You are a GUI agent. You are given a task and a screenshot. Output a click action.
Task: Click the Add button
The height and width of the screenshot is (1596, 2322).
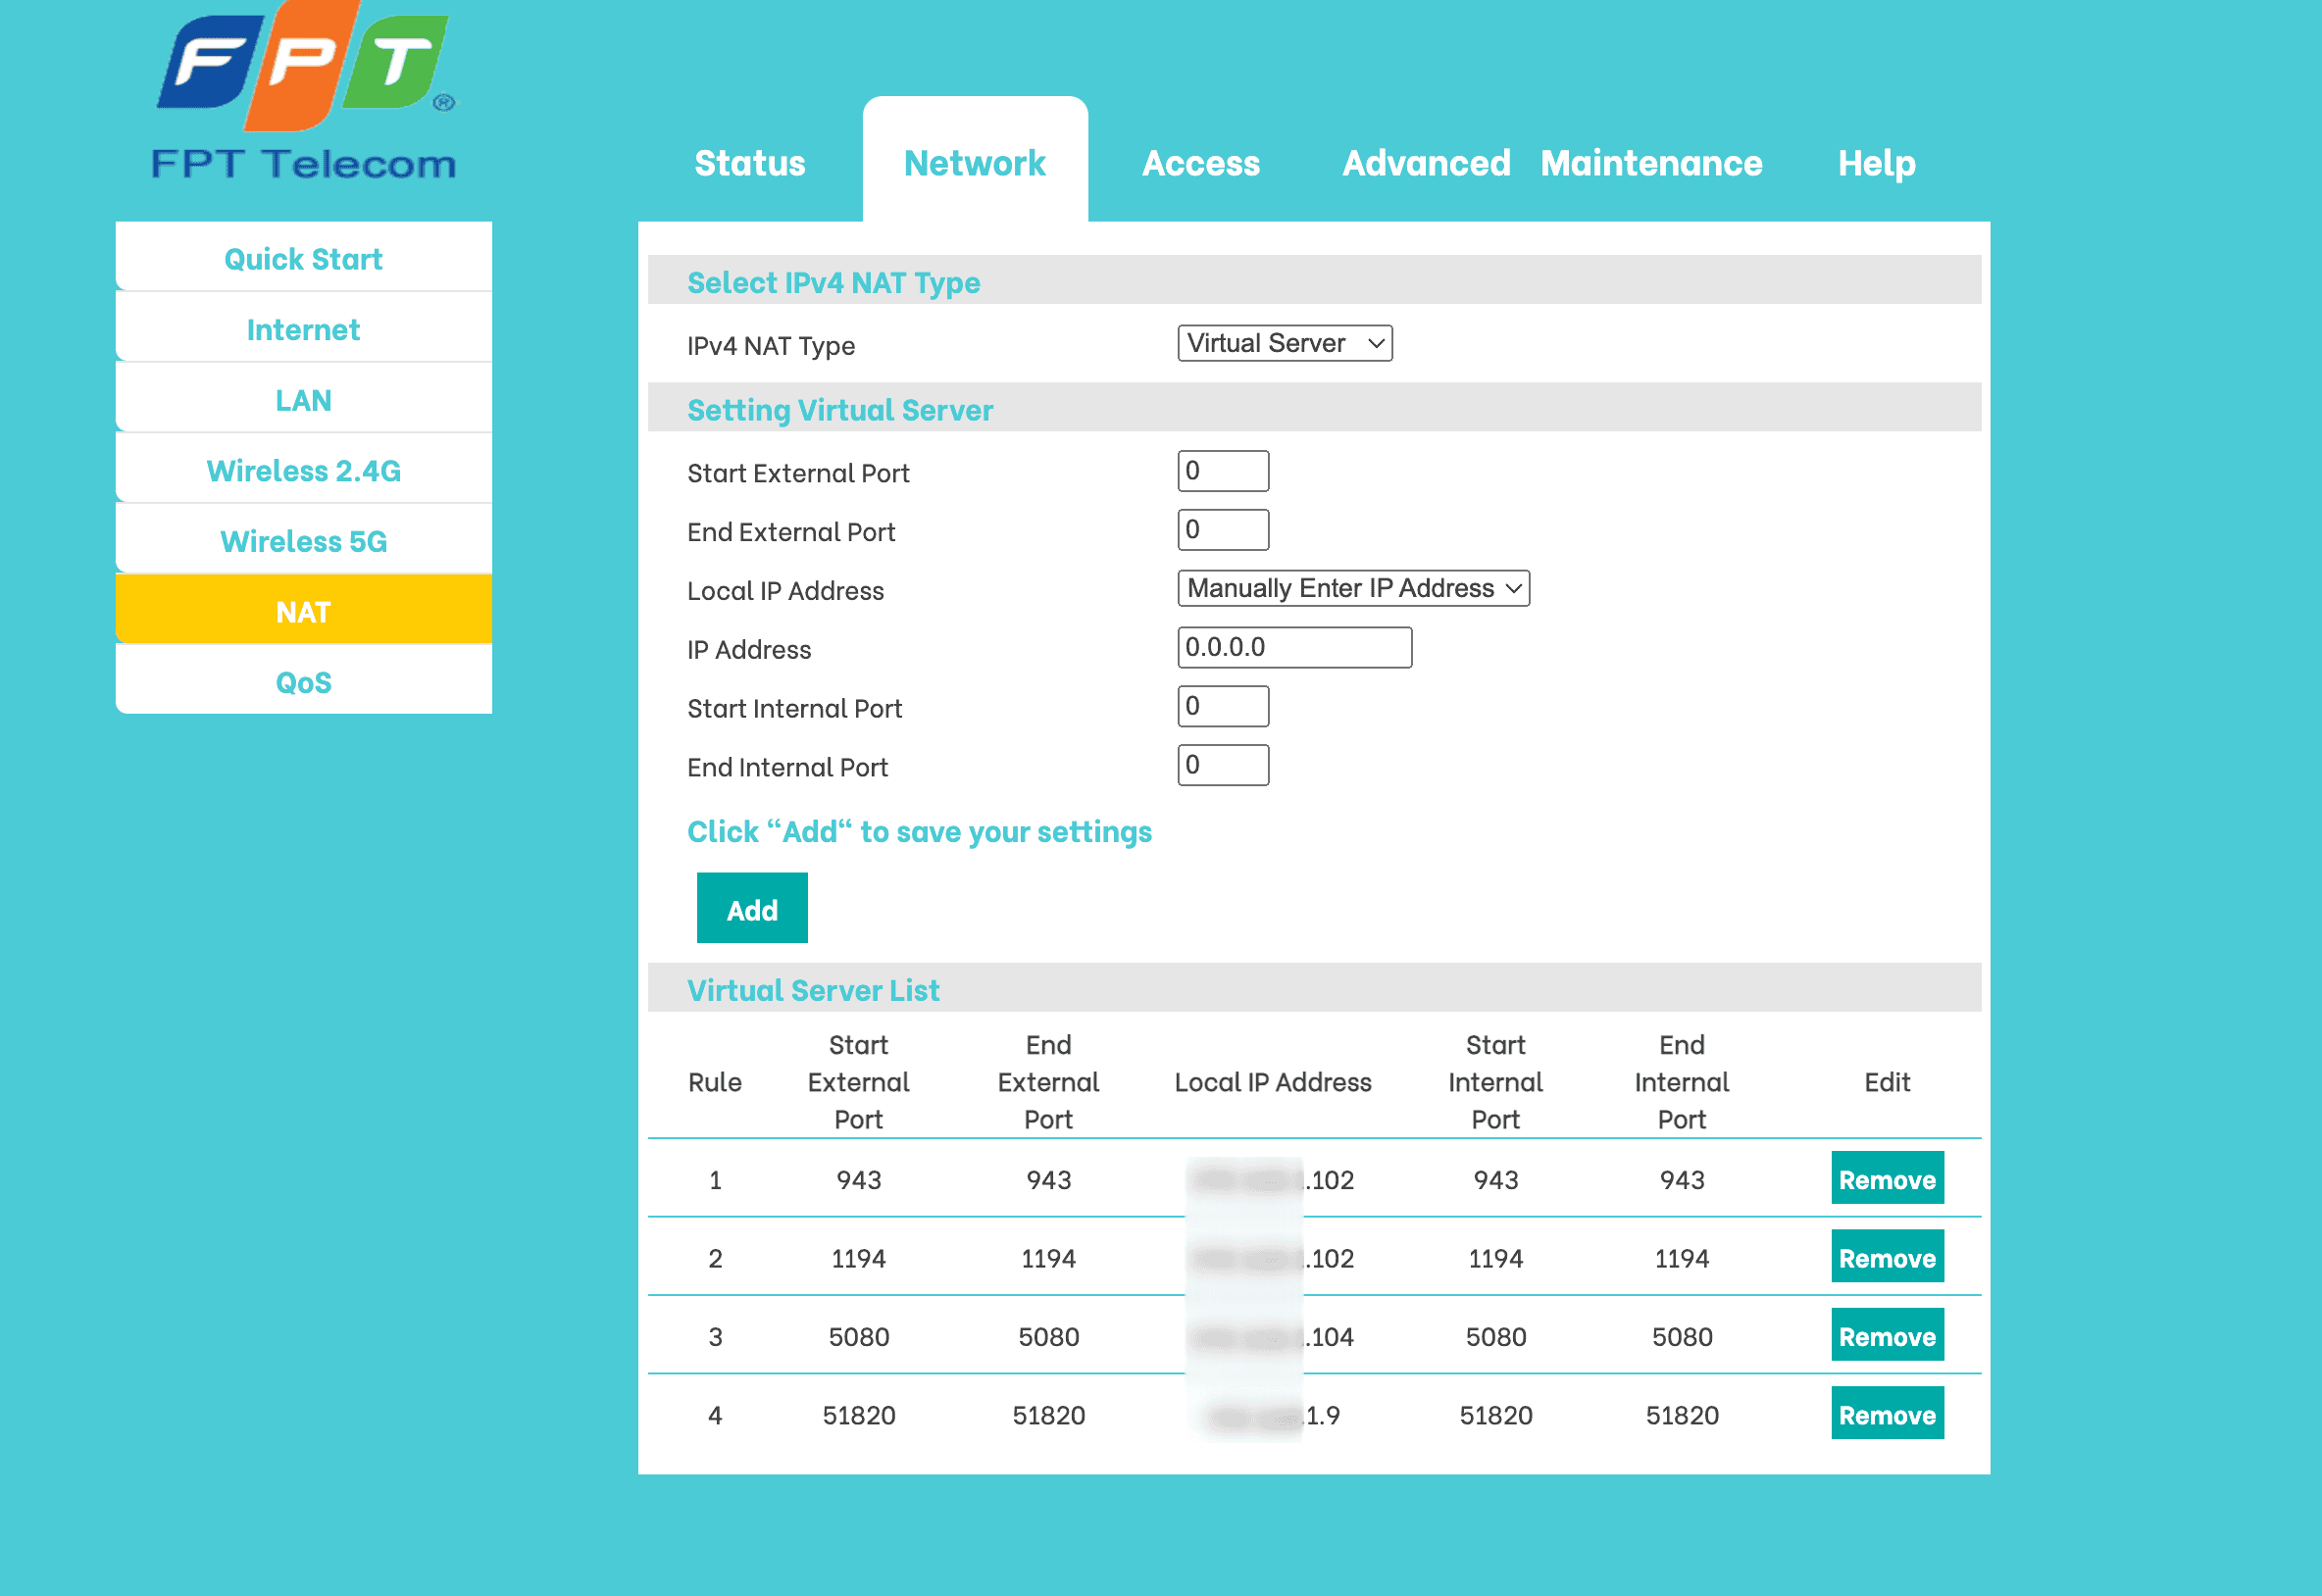[752, 908]
